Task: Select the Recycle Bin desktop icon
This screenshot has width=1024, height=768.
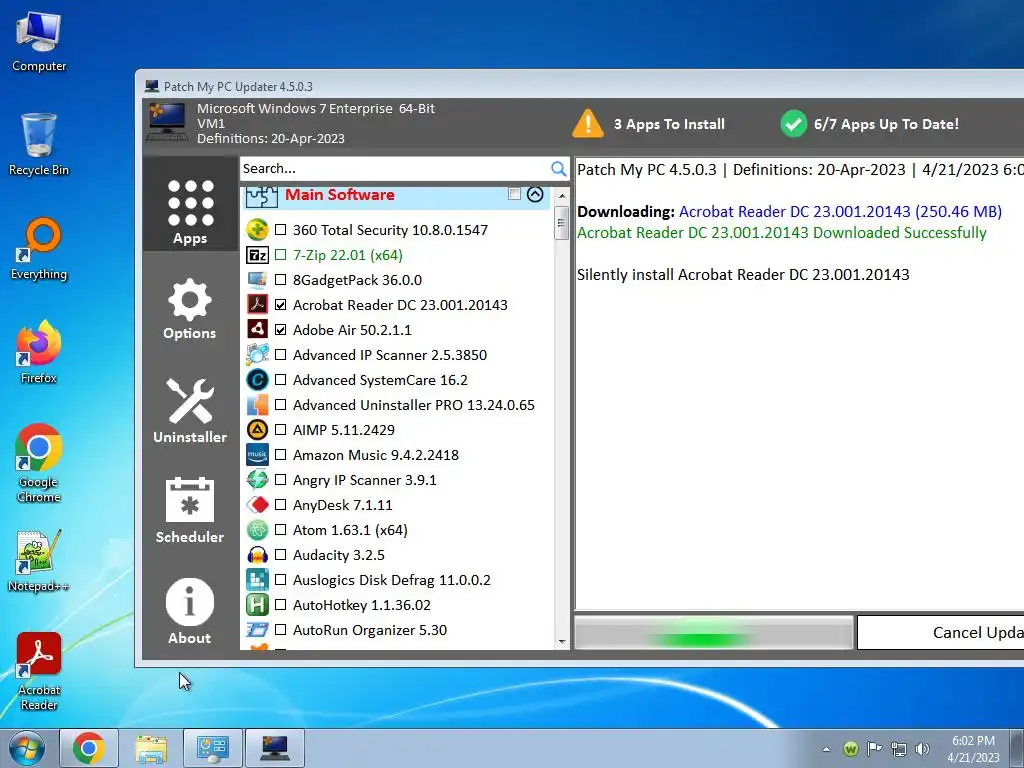Action: (39, 144)
